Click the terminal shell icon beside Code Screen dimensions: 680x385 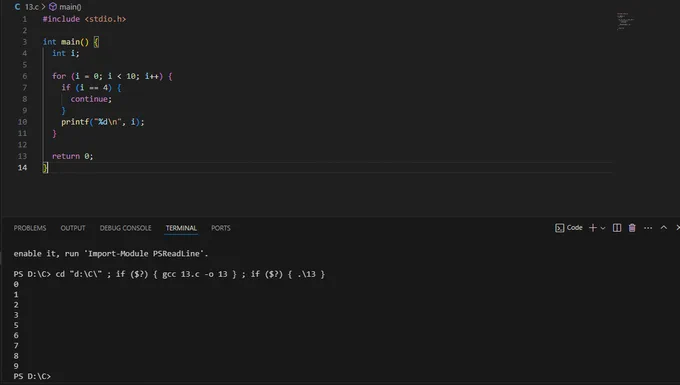pos(559,228)
